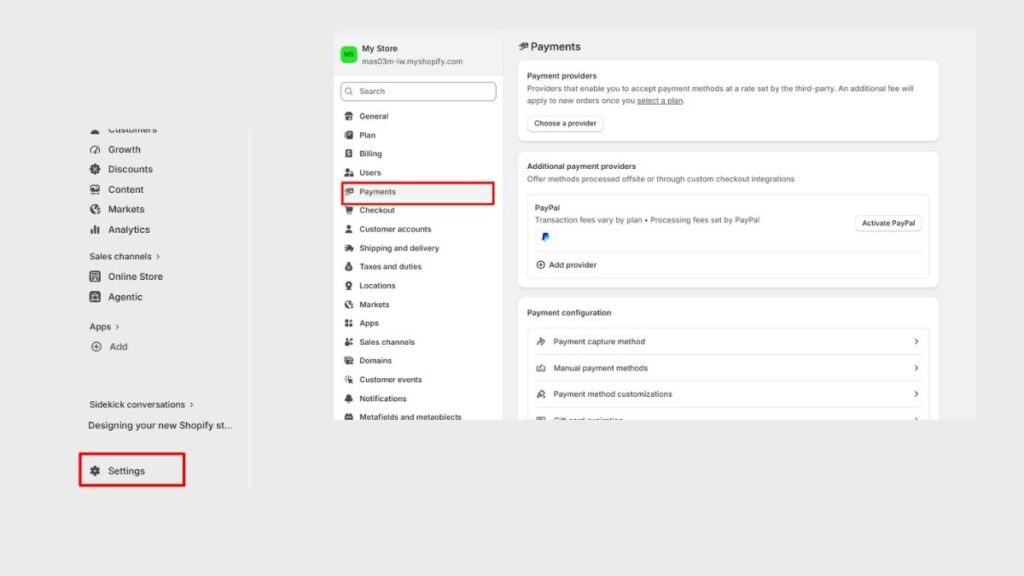This screenshot has width=1024, height=576.
Task: Click the Add provider button
Action: 566,265
